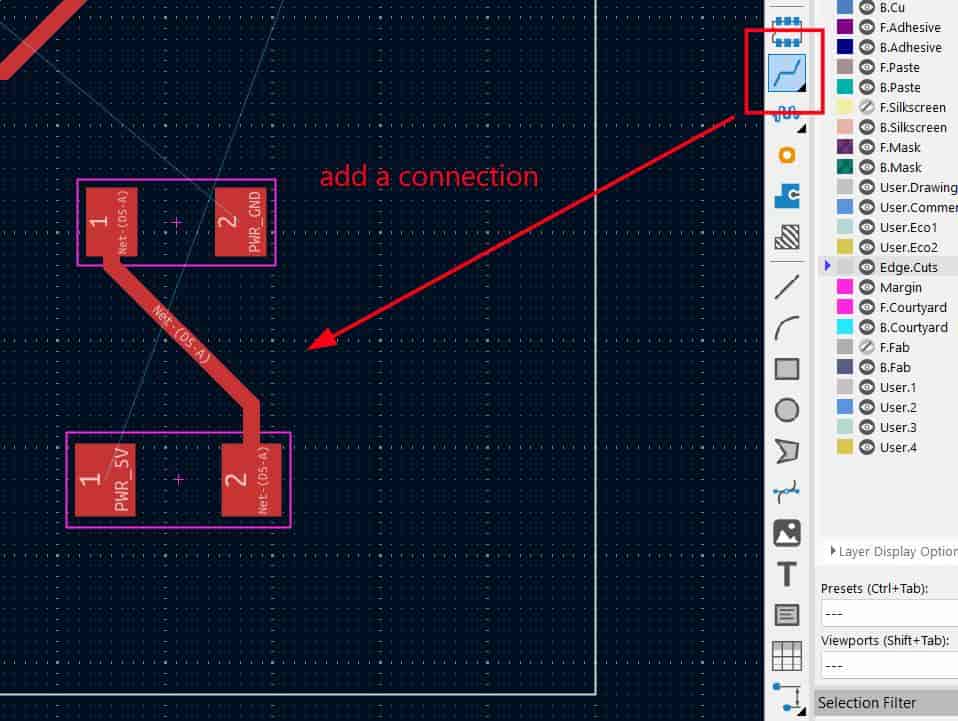Select the B.Mask layer name
Viewport: 958px width, 721px height.
click(901, 167)
